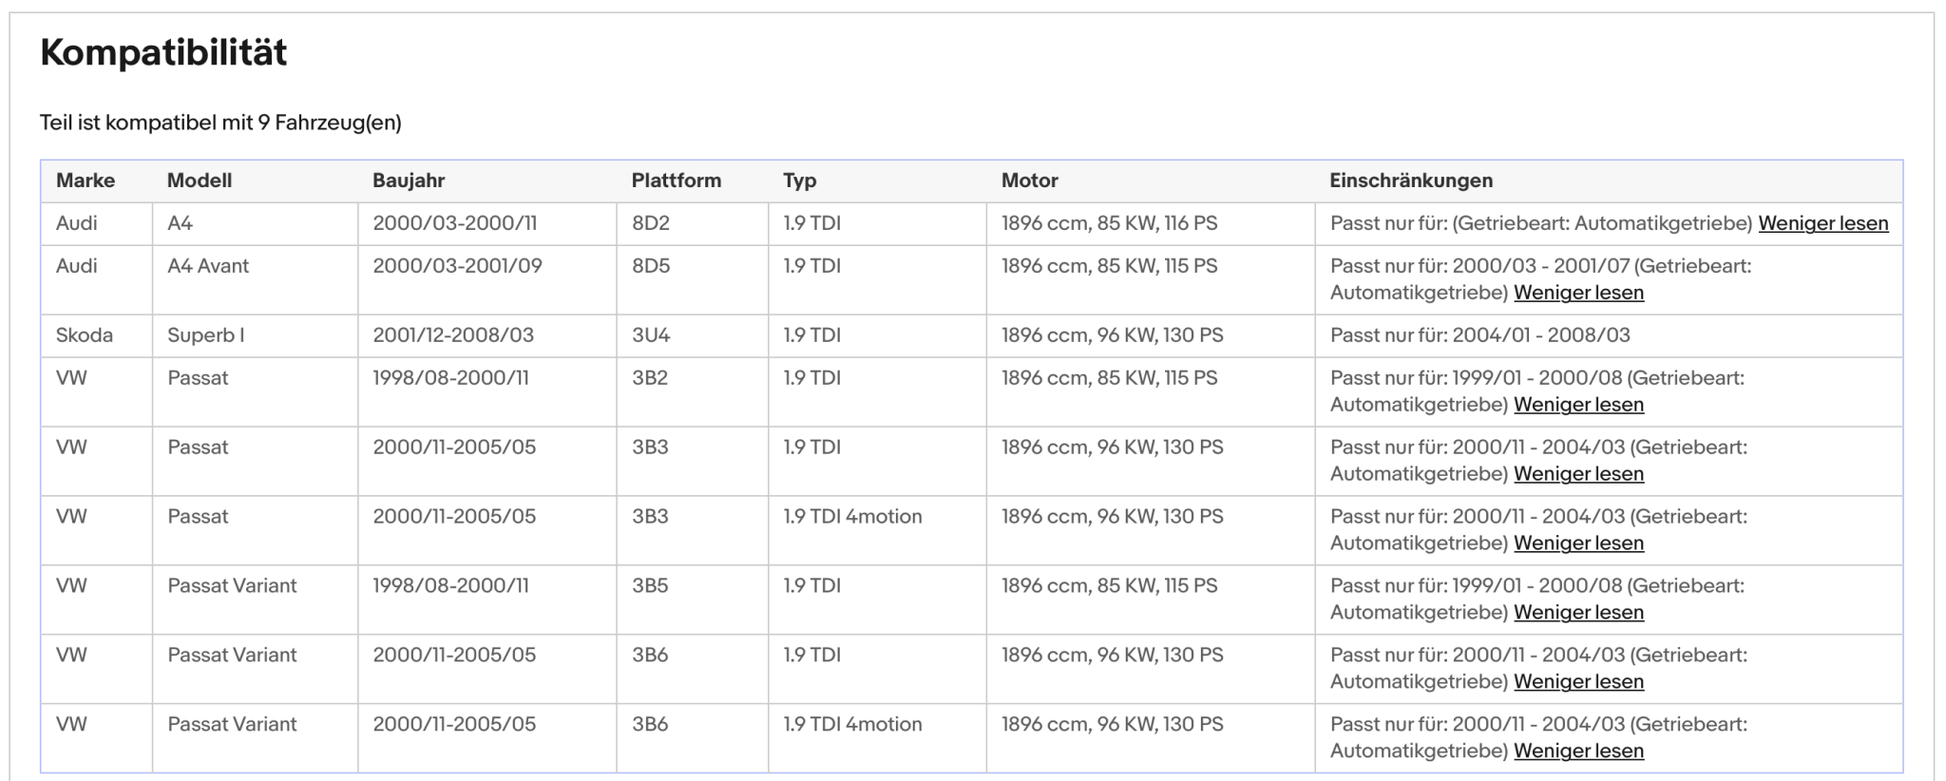Select the 'Typ' column header
The height and width of the screenshot is (781, 1946).
coord(799,181)
